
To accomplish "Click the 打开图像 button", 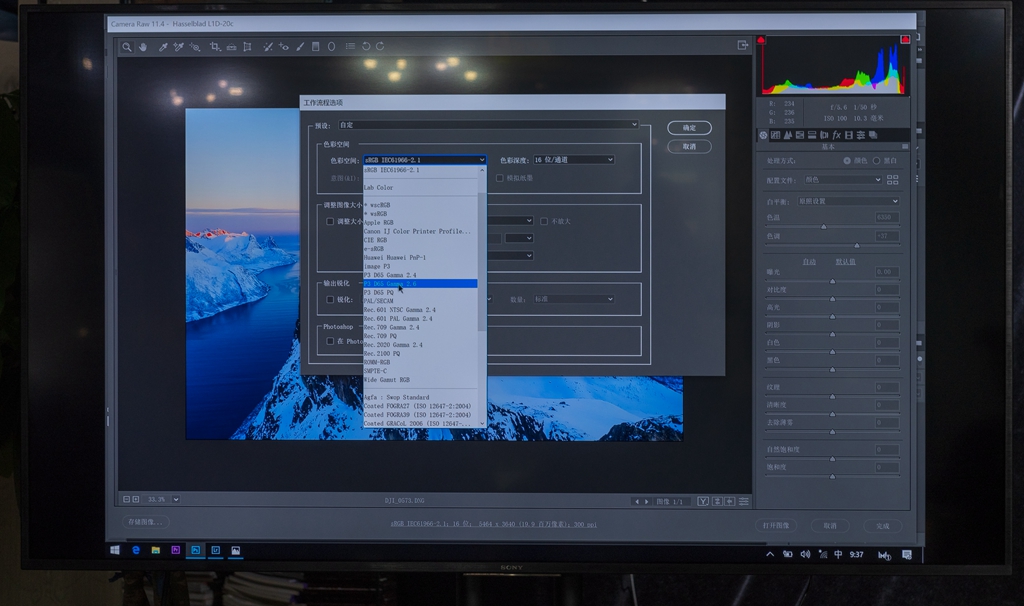I will click(776, 526).
